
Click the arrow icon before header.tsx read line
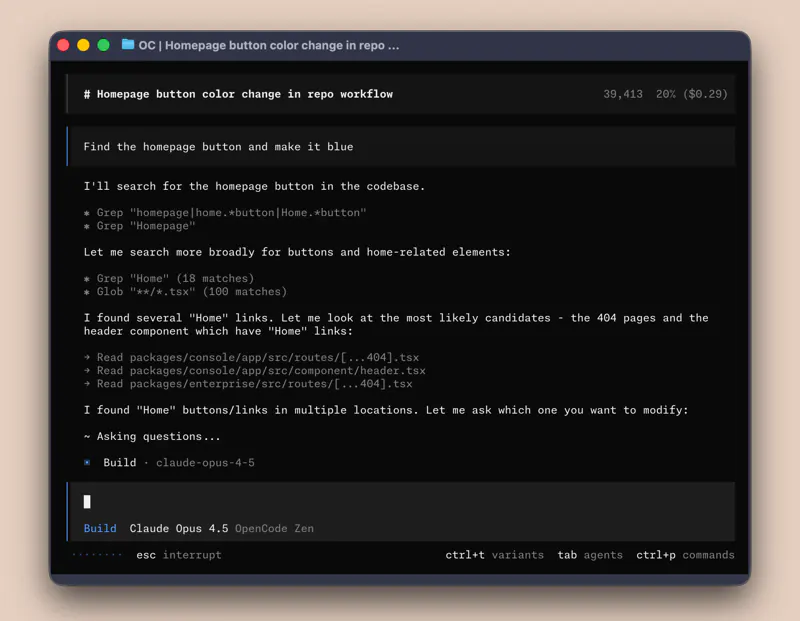[x=88, y=371]
